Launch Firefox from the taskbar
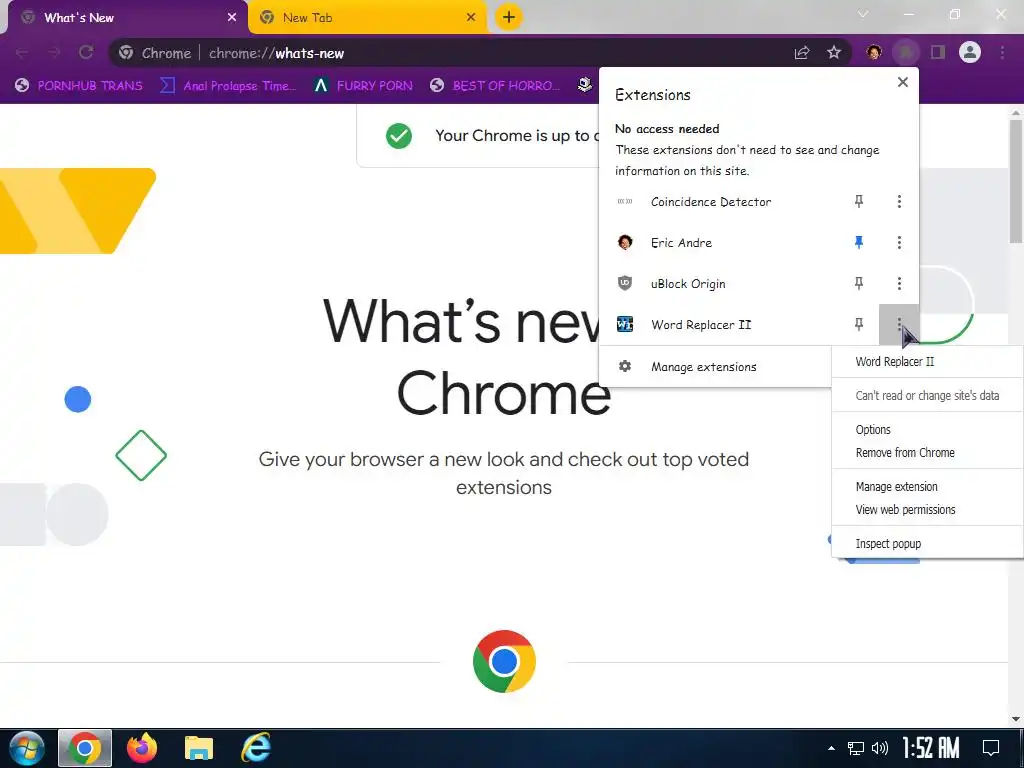The height and width of the screenshot is (768, 1024). pyautogui.click(x=142, y=748)
